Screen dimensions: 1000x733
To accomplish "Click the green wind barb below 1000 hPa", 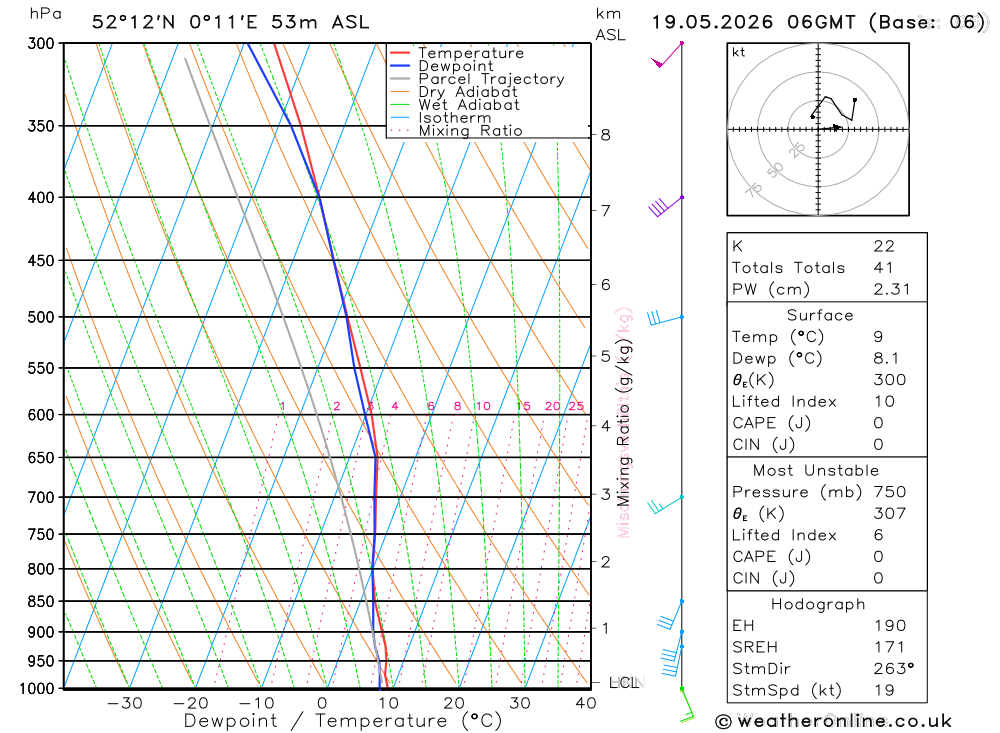I will (687, 706).
